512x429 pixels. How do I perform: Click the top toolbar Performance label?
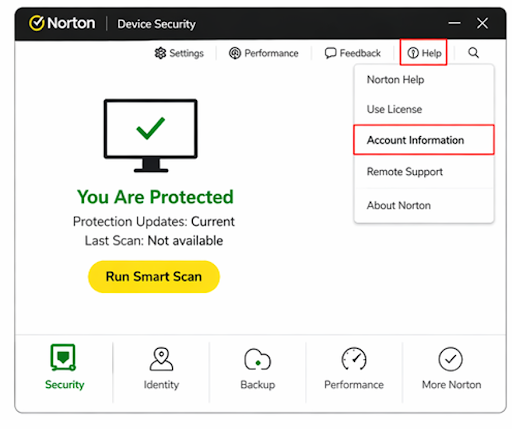click(271, 53)
